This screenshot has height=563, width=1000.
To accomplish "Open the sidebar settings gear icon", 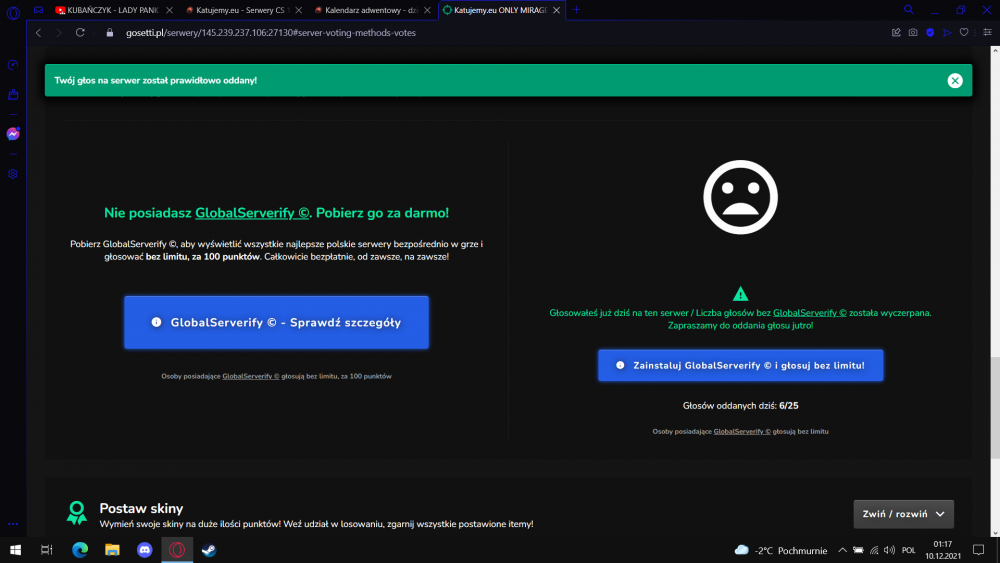I will tap(13, 174).
